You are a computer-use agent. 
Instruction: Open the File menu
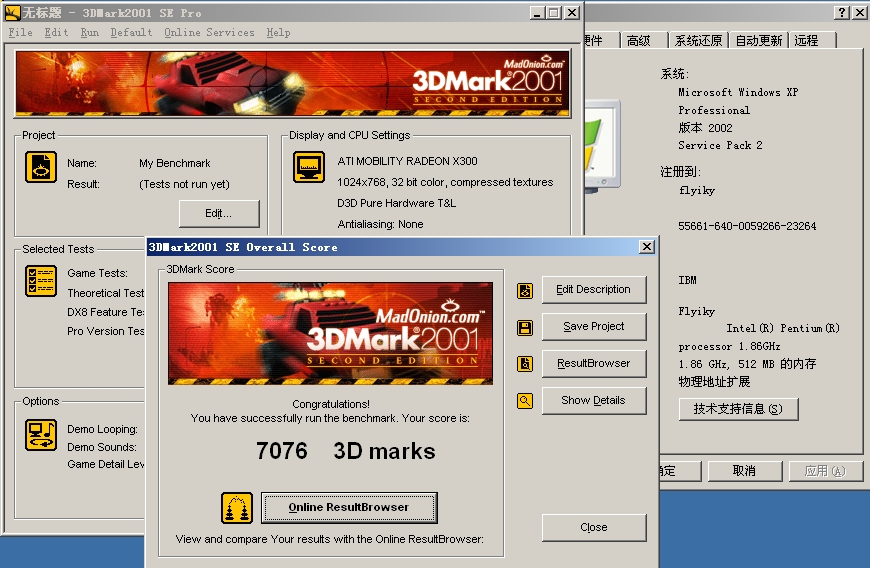pyautogui.click(x=21, y=32)
